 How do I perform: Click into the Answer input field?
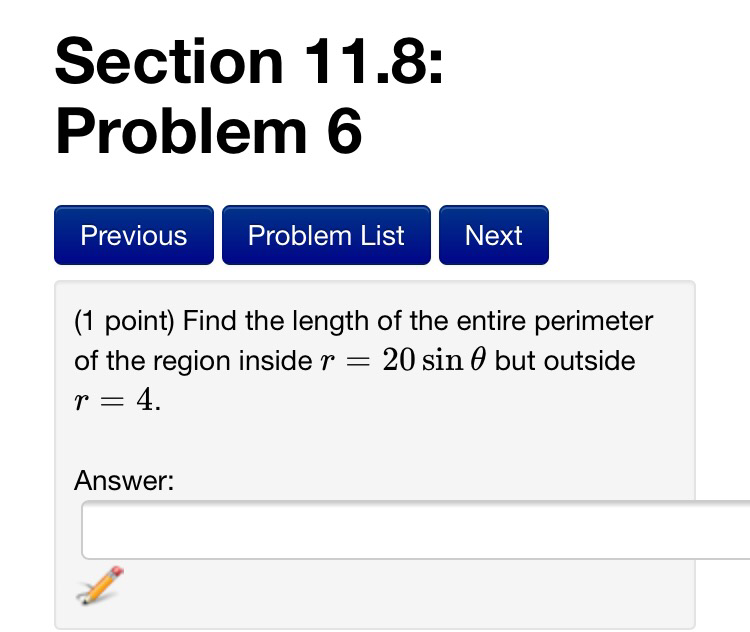[x=415, y=530]
